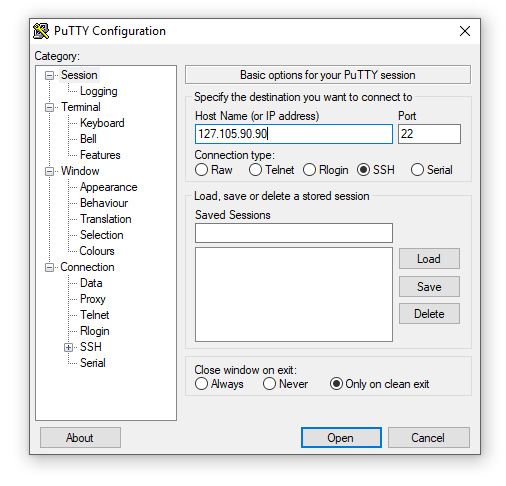Open the Appearance category
The width and height of the screenshot is (506, 486).
[109, 187]
